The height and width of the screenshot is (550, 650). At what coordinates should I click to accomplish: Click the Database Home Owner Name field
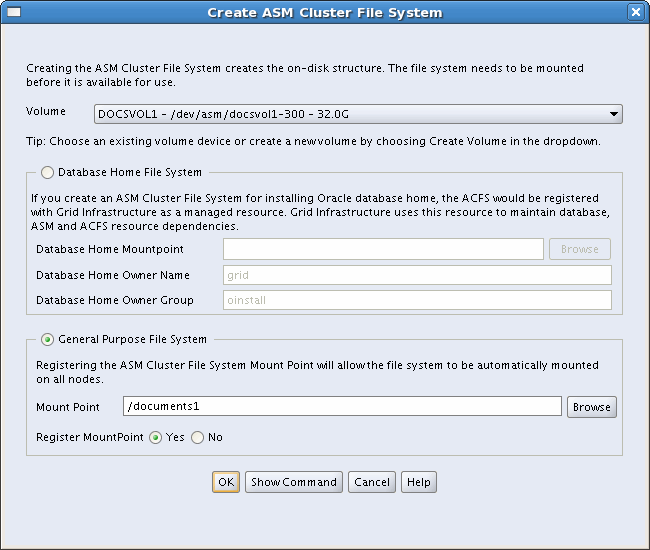click(417, 275)
